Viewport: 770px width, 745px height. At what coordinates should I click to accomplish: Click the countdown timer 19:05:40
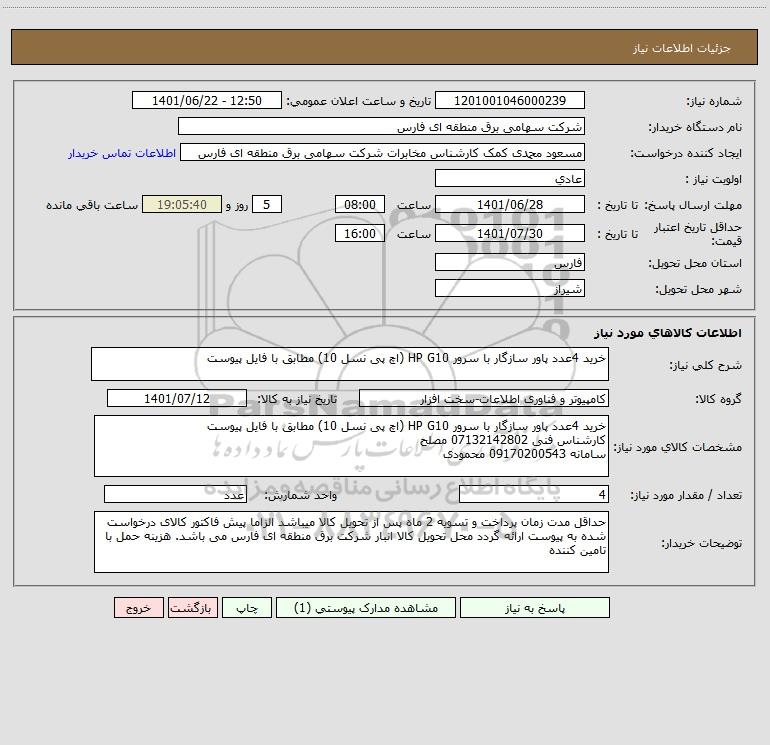click(182, 204)
